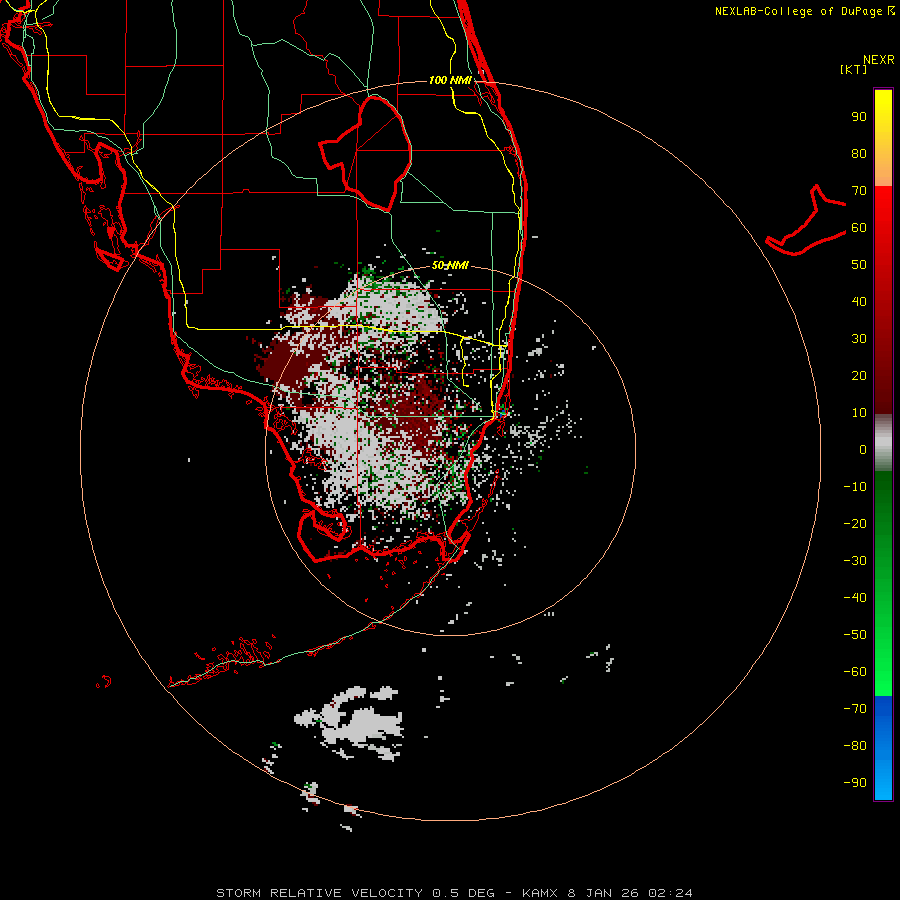The height and width of the screenshot is (900, 900).
Task: Click the -20 value on the velocity scale
Action: point(855,523)
